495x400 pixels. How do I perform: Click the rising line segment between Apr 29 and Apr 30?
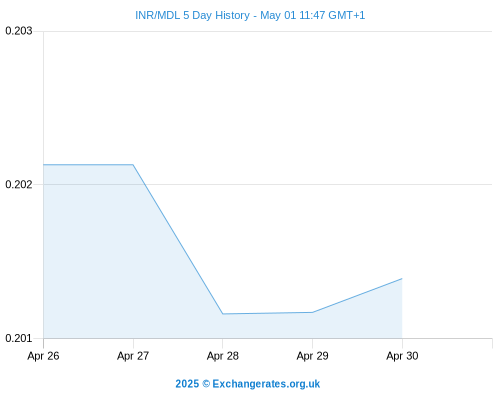click(x=357, y=295)
